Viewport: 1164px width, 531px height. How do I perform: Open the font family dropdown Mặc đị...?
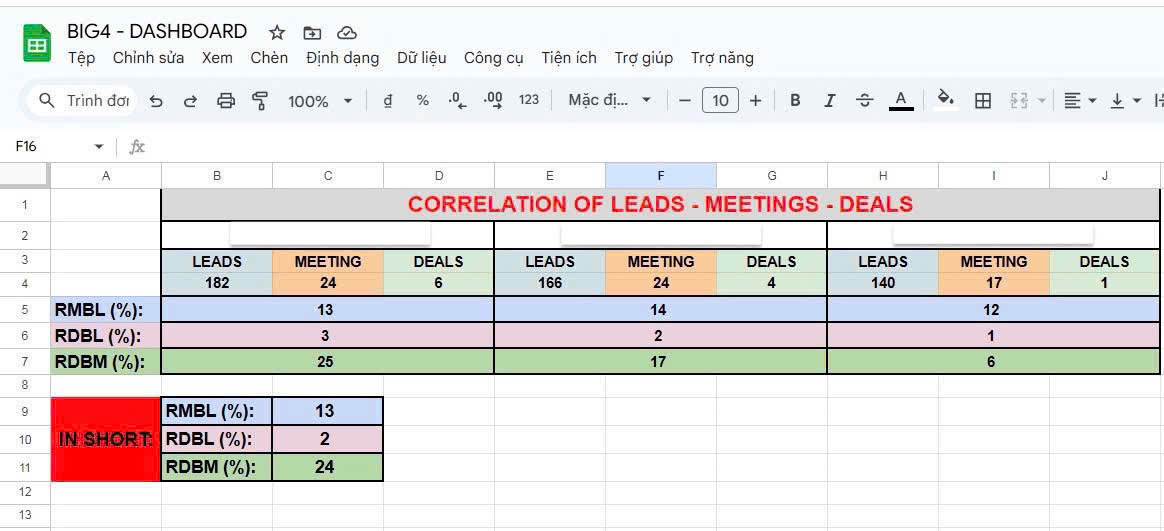tap(609, 100)
